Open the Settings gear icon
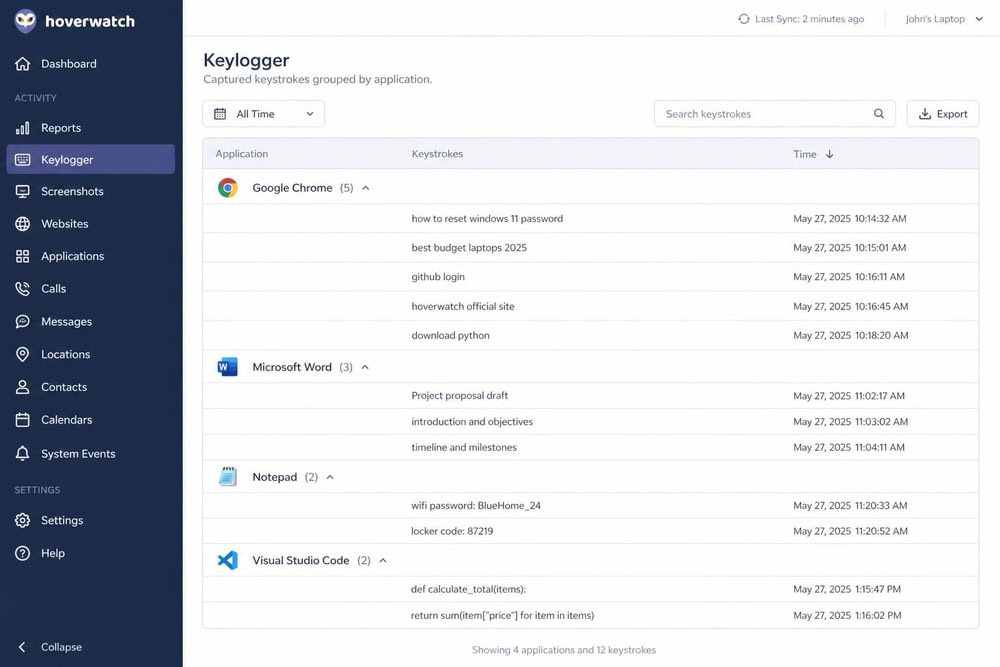This screenshot has height=667, width=1000. [22, 520]
